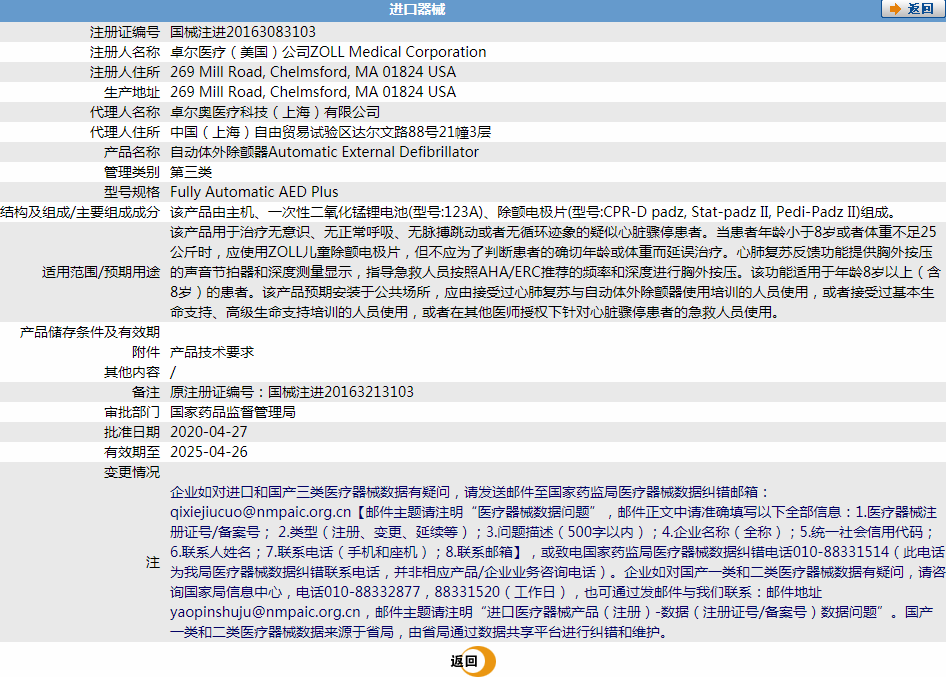Click the bottom 返回 button with orange circle
The height and width of the screenshot is (677, 946).
[472, 661]
